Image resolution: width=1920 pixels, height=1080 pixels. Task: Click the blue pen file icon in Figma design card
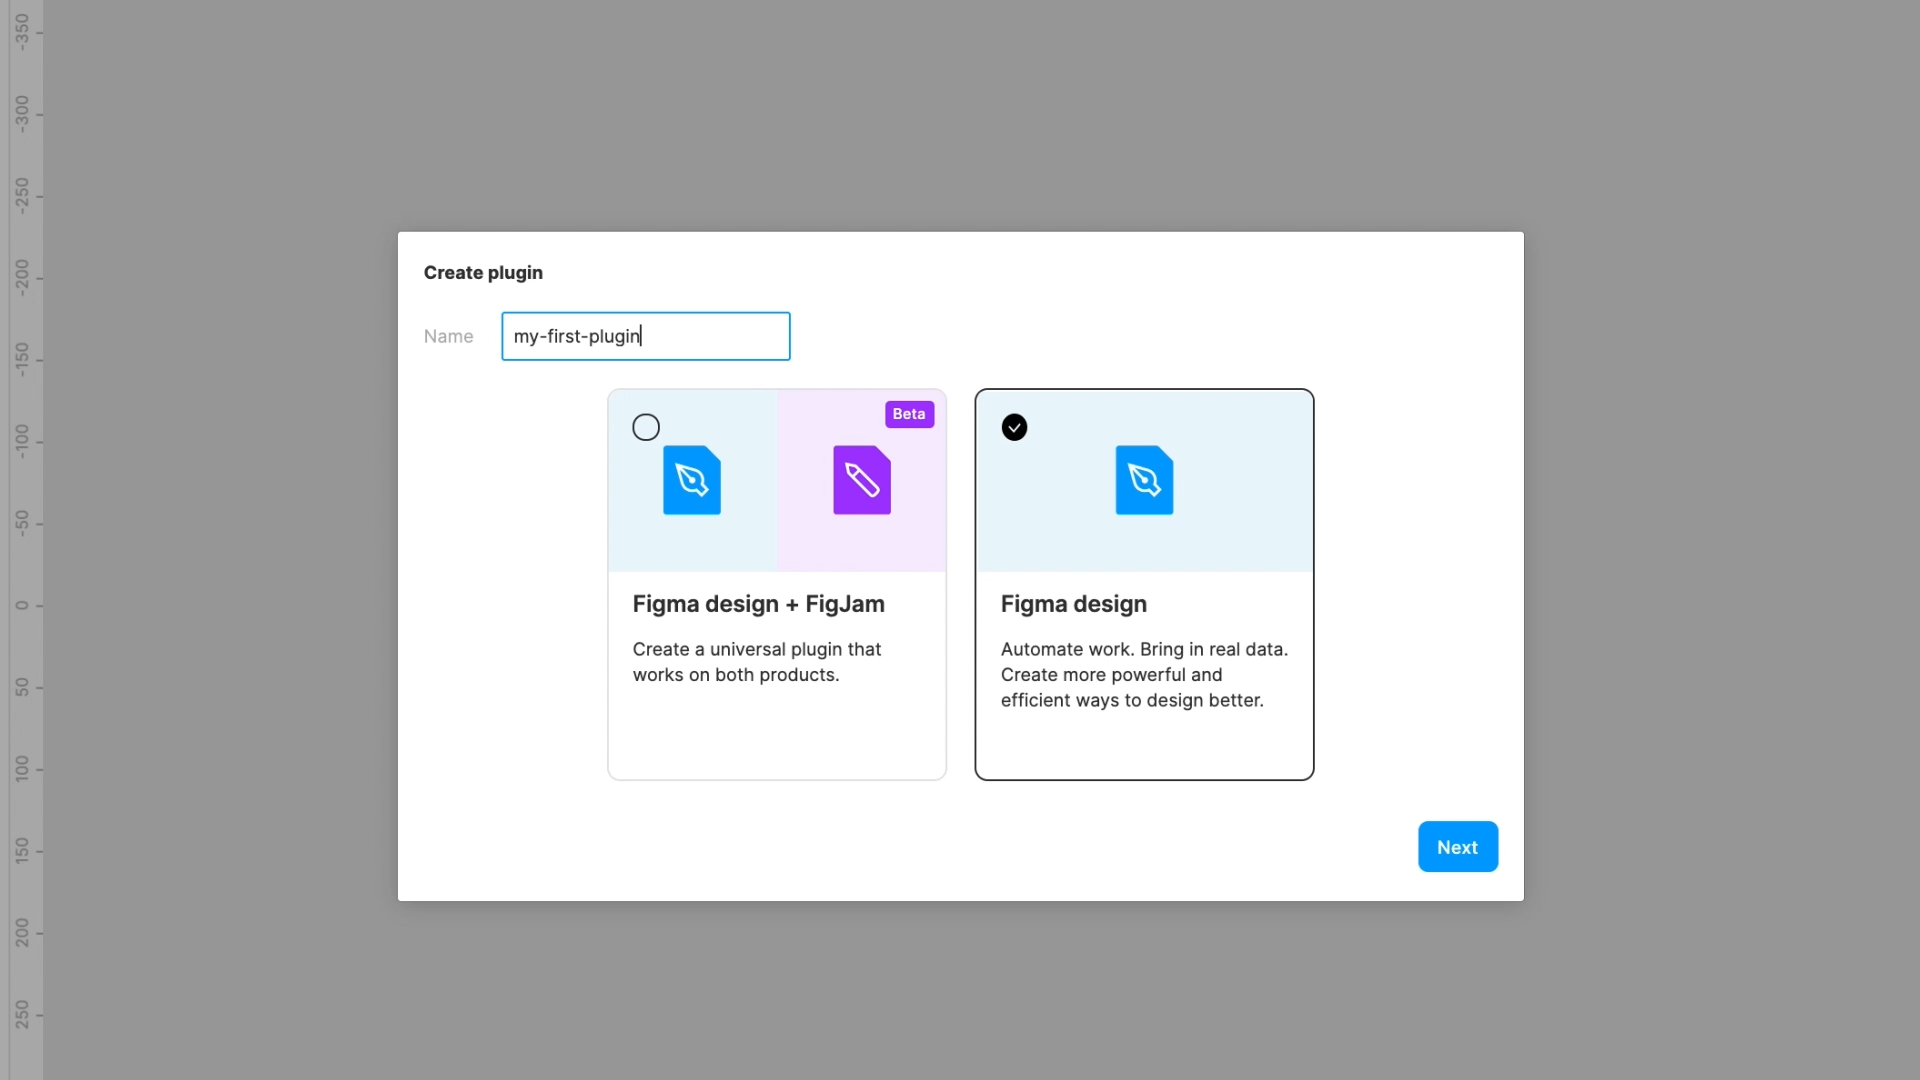click(1144, 480)
